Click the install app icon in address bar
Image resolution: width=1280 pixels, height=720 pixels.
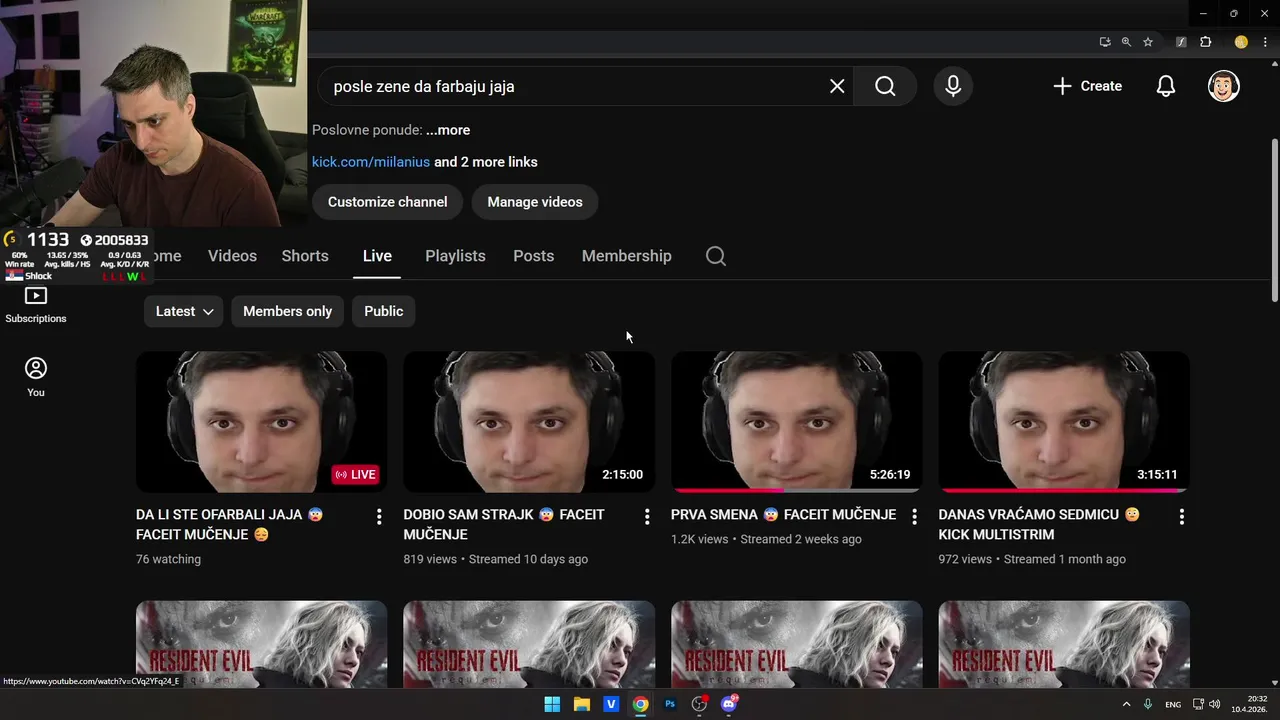pyautogui.click(x=1105, y=42)
